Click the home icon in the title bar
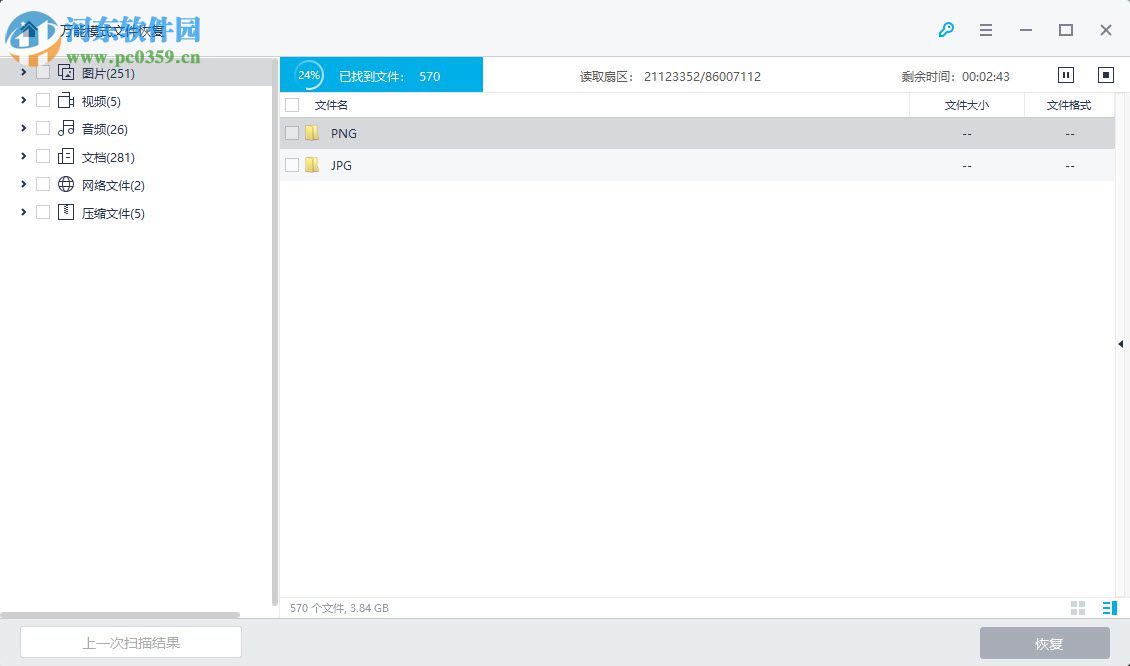This screenshot has height=666, width=1130. click(x=29, y=29)
